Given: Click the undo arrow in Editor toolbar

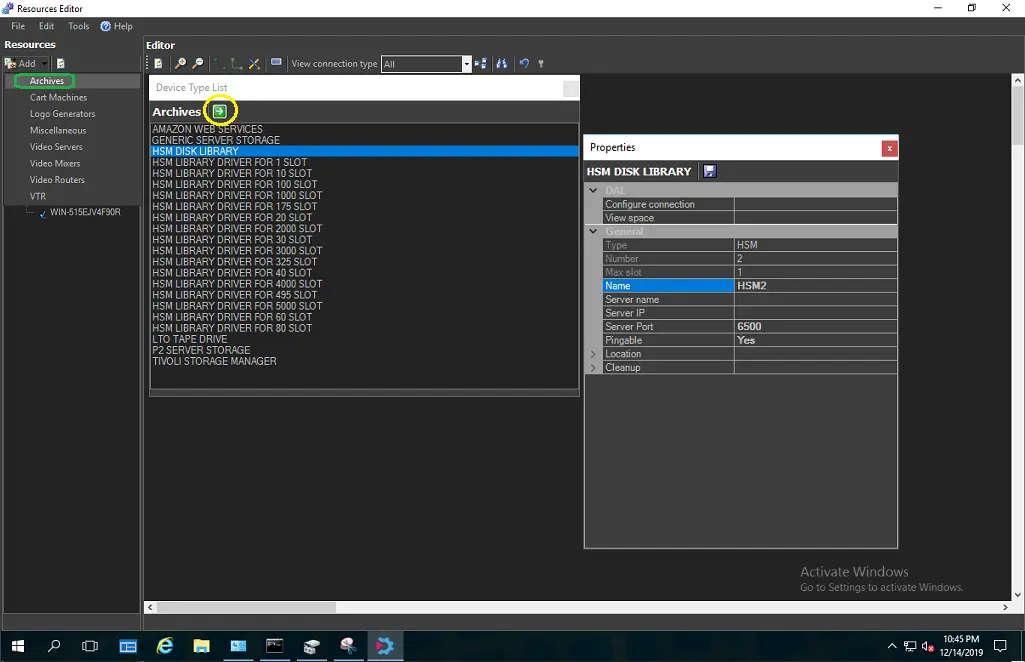Looking at the screenshot, I should tap(523, 64).
